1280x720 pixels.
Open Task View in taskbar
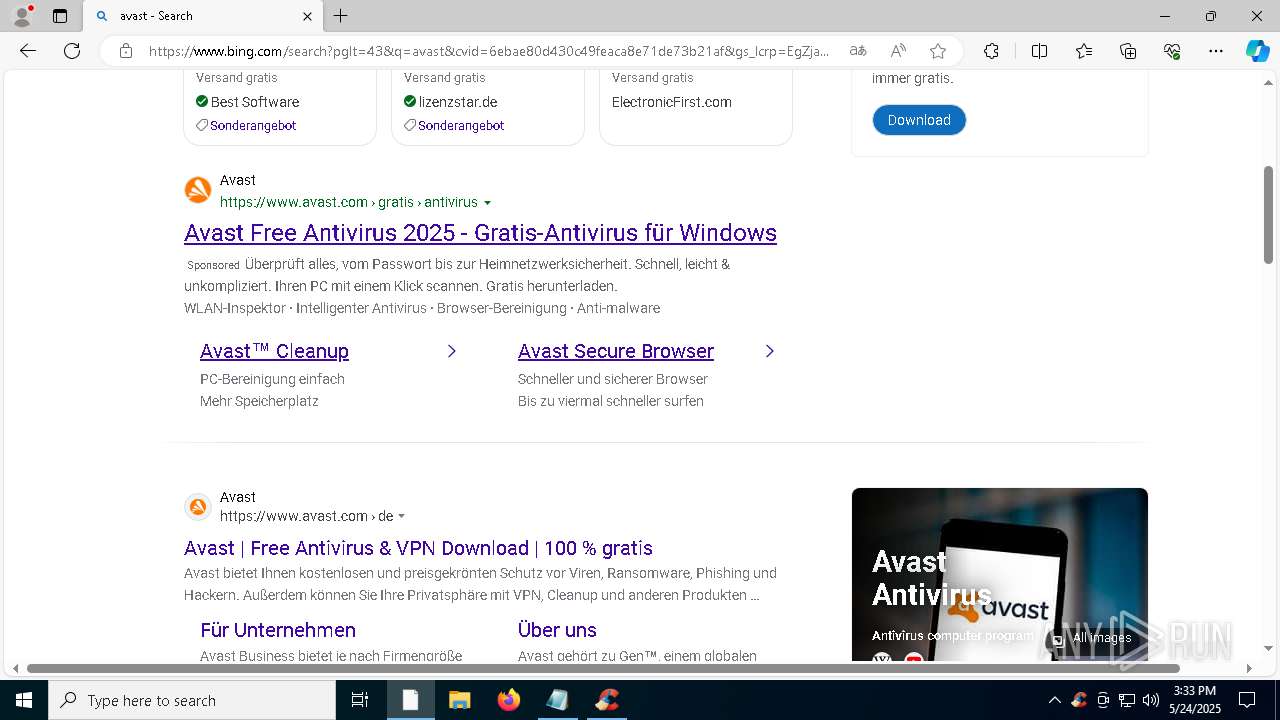tap(360, 700)
